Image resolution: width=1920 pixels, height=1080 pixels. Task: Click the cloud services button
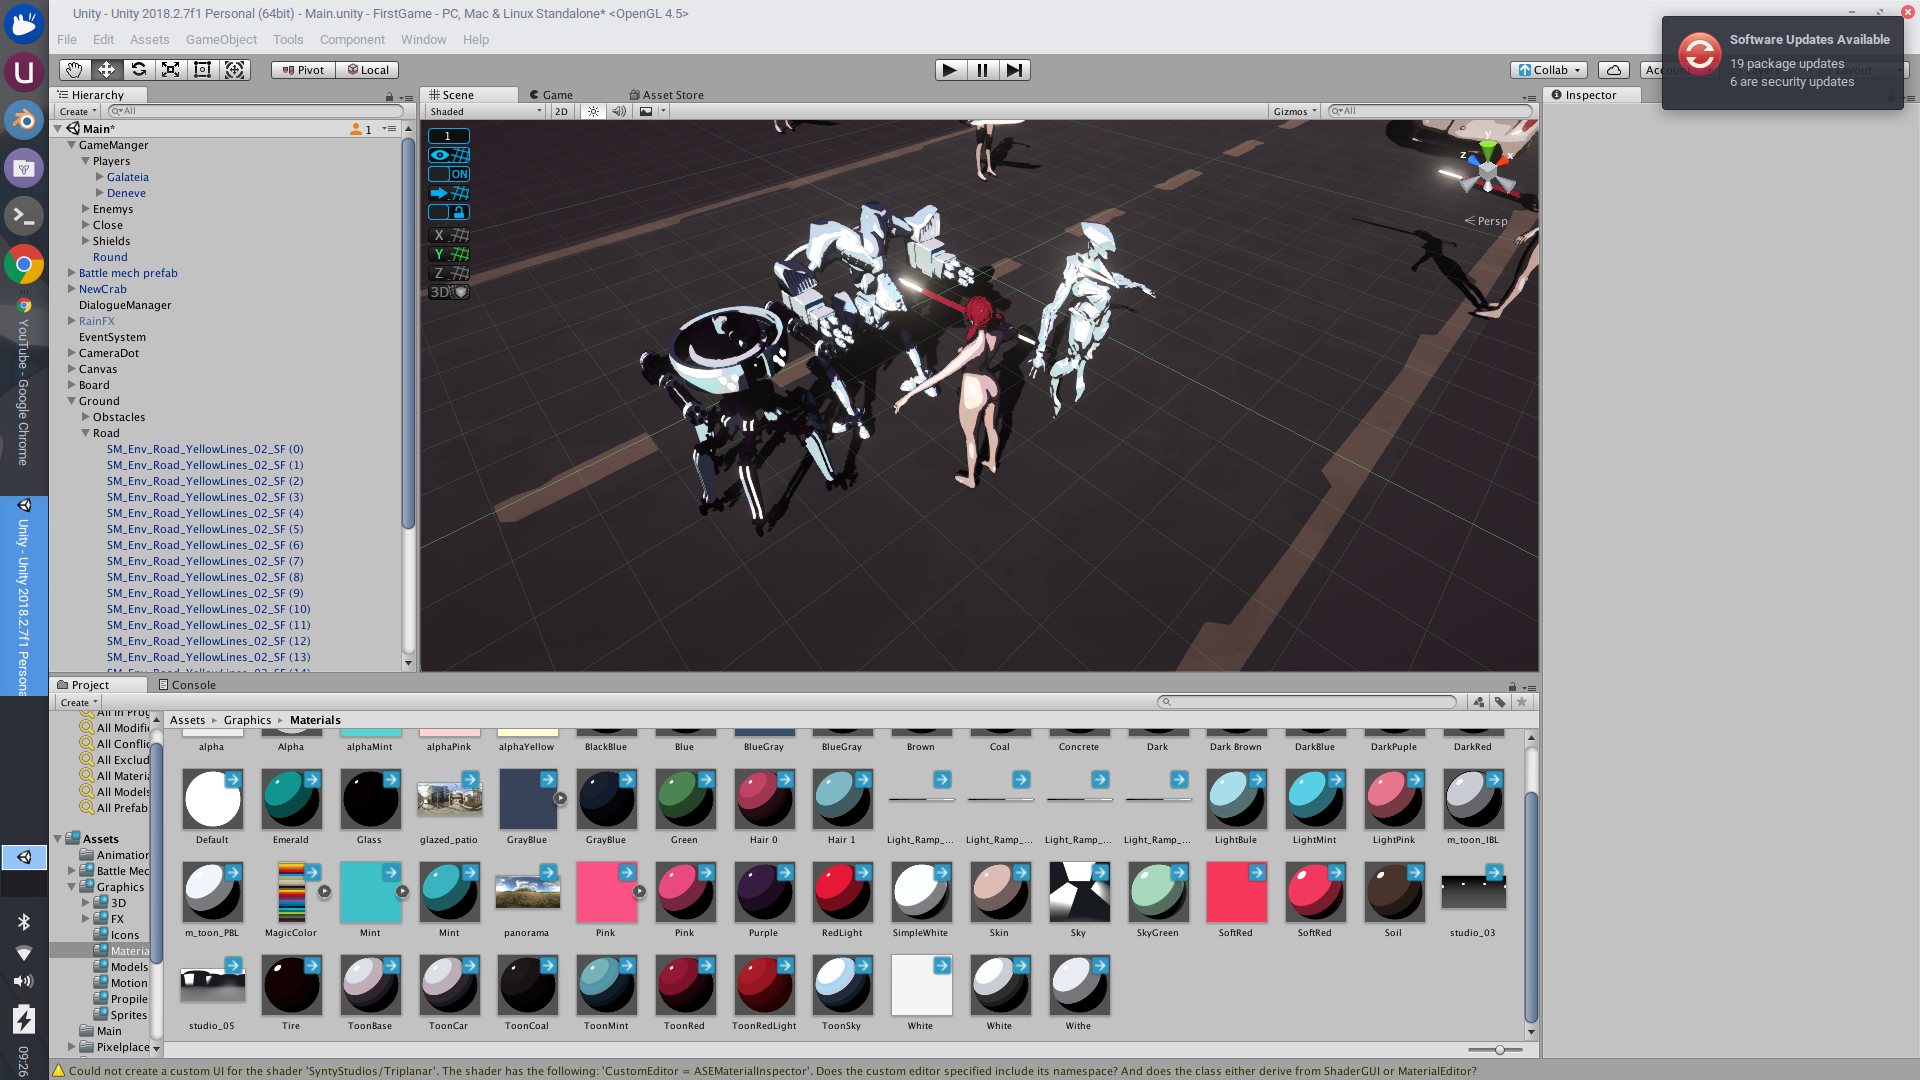click(1613, 70)
